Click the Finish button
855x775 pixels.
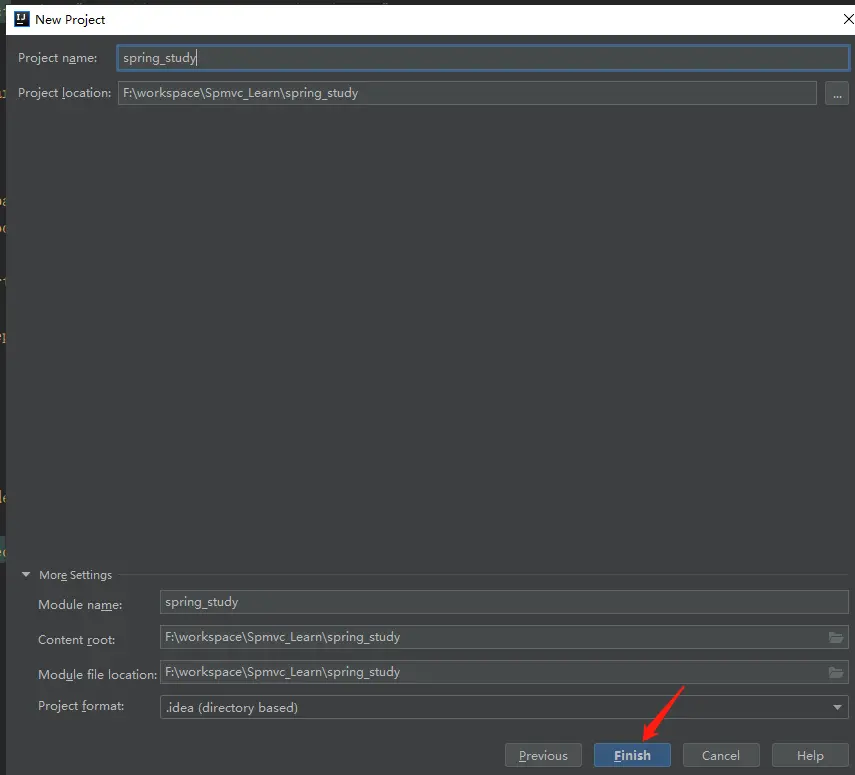tap(633, 755)
